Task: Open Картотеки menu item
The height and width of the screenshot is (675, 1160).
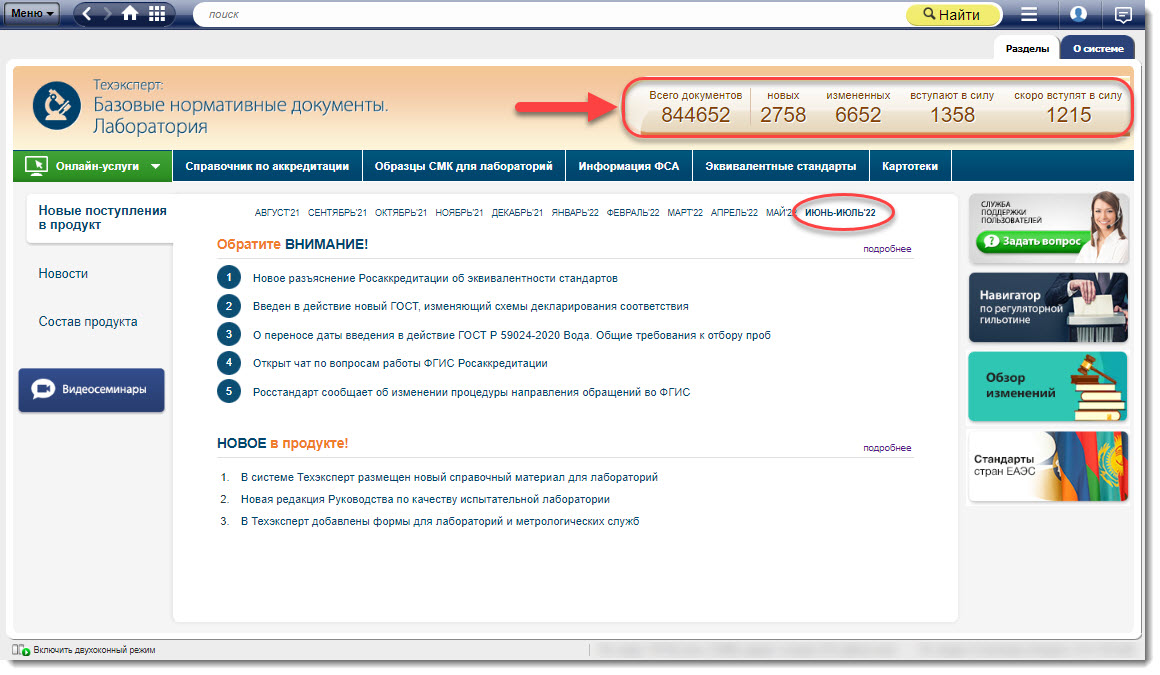Action: (x=910, y=166)
